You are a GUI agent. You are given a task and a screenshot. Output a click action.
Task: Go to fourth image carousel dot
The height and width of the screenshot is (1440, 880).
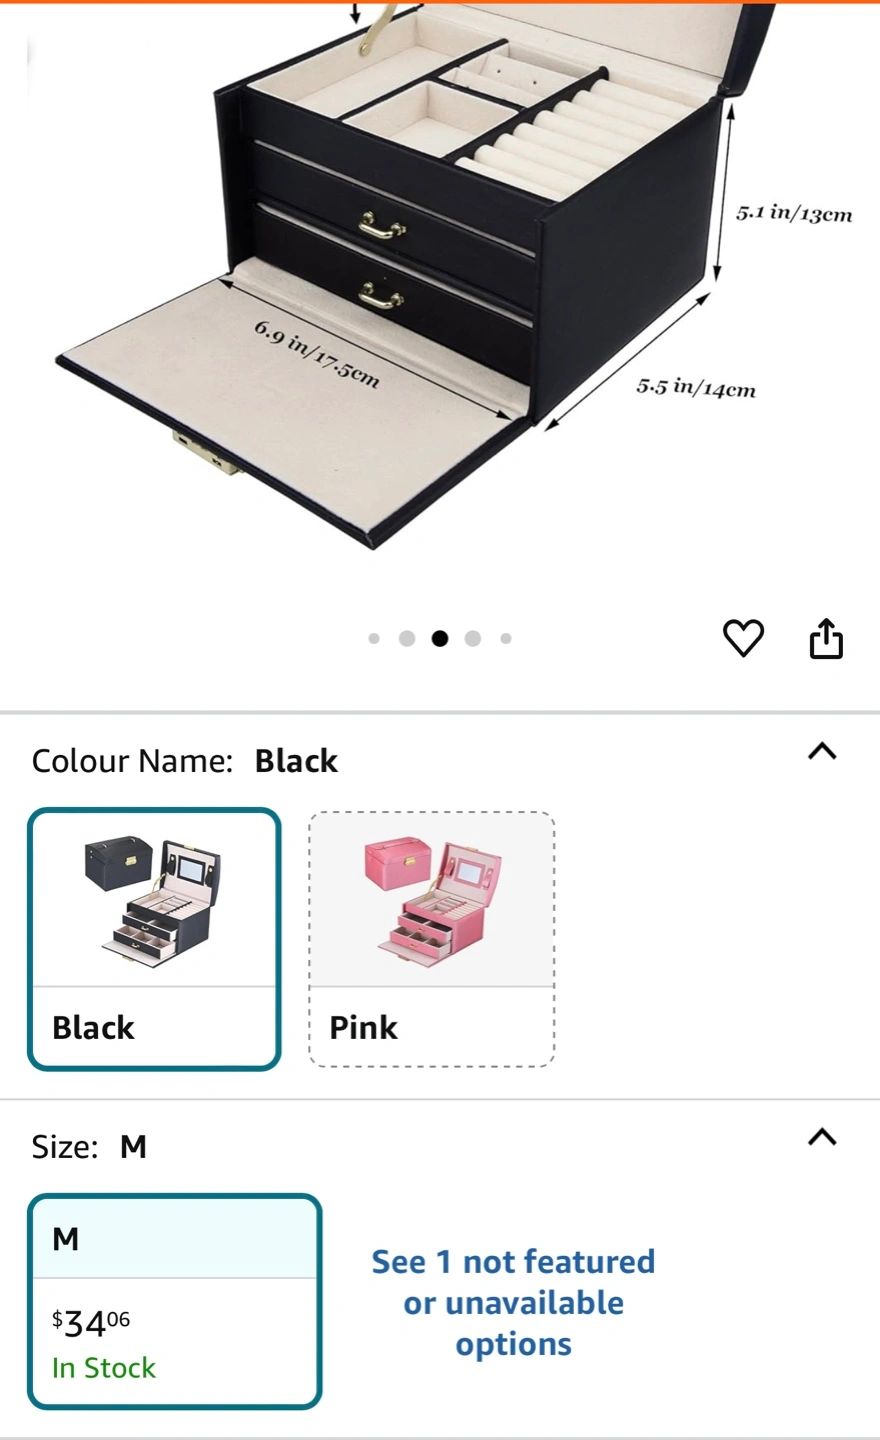tap(473, 638)
